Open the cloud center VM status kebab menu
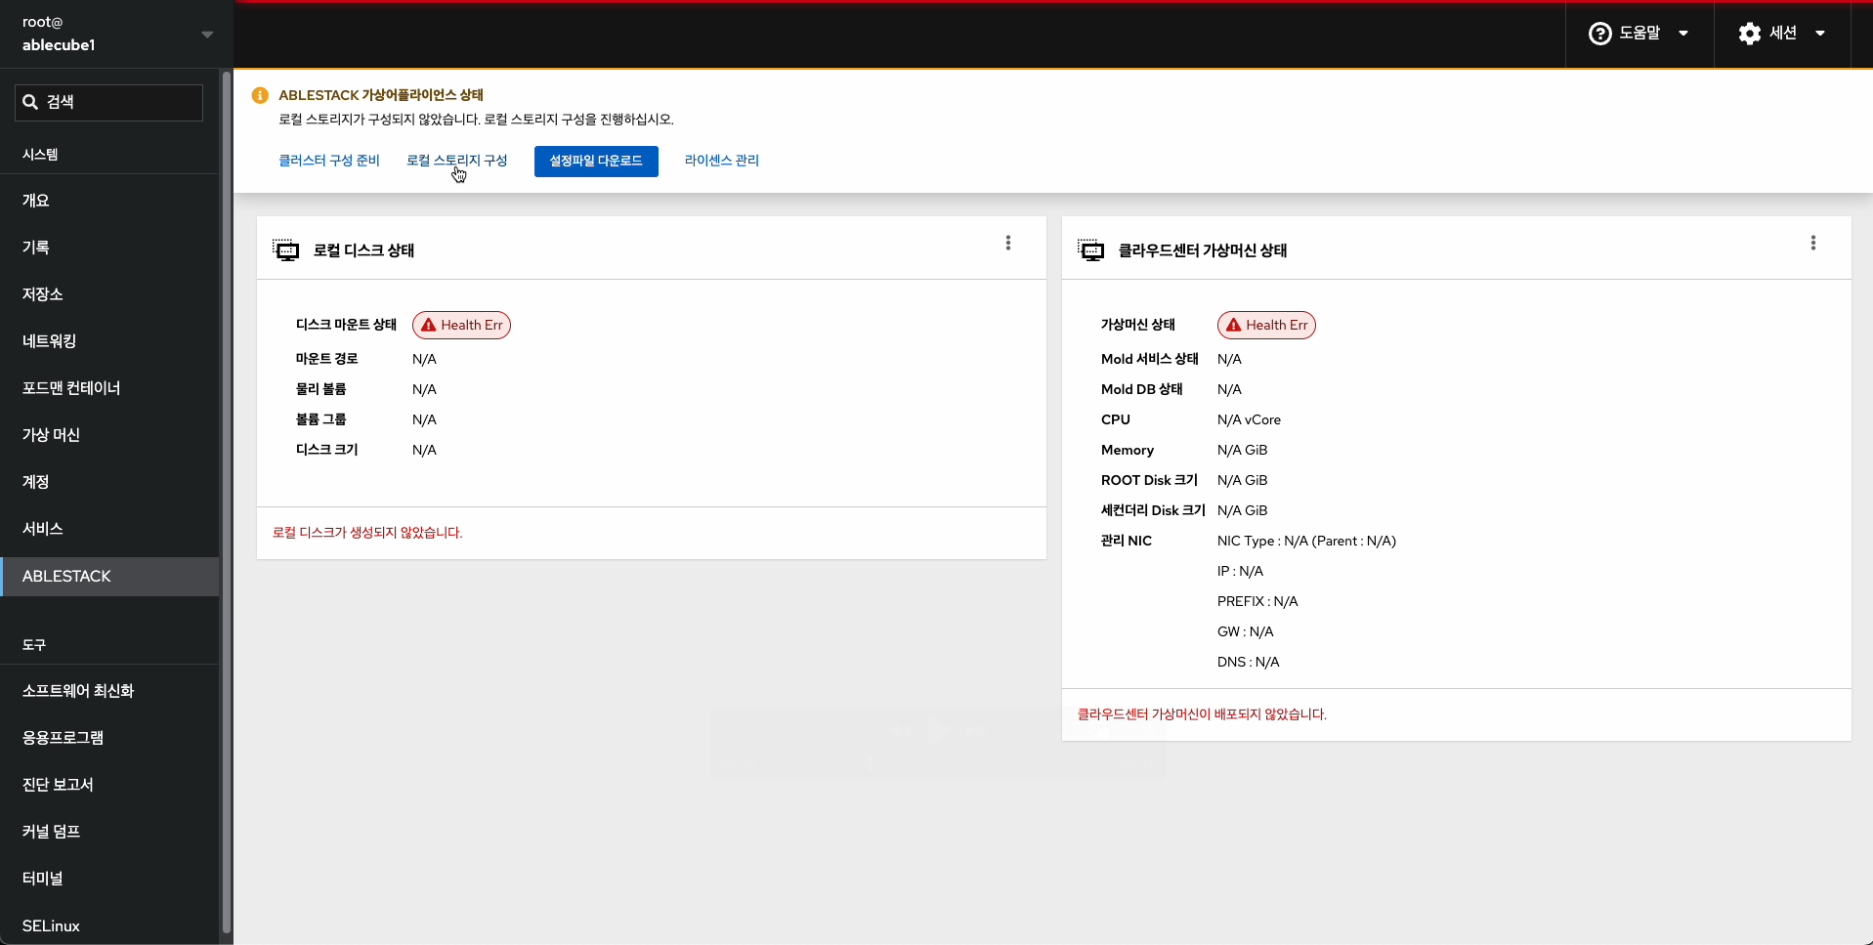1873x945 pixels. coord(1812,243)
